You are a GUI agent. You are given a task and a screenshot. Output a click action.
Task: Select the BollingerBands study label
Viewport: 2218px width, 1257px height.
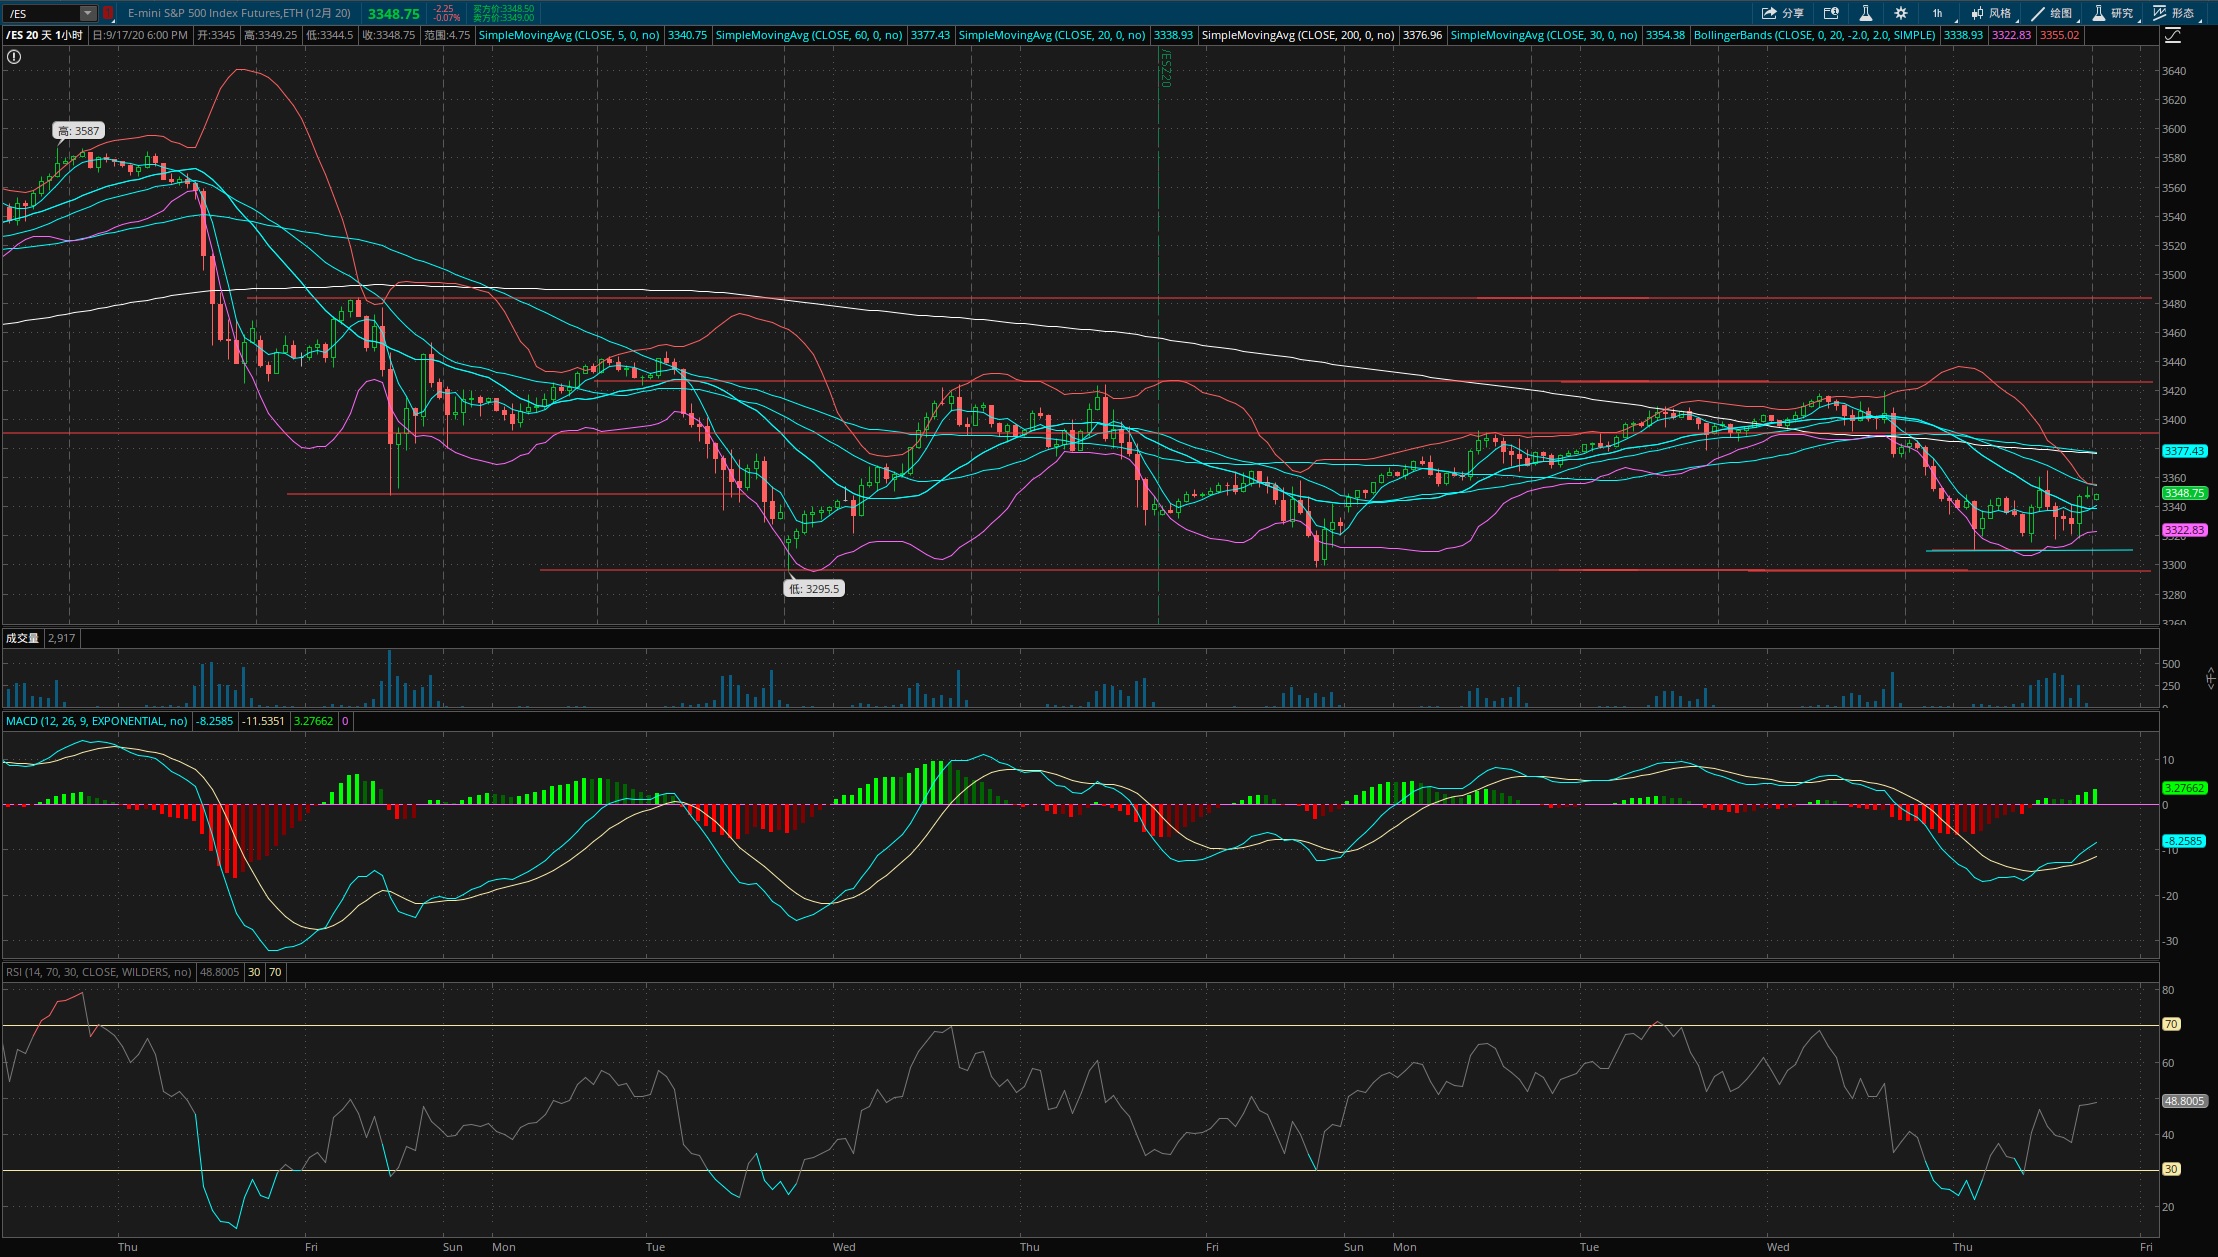[1814, 35]
